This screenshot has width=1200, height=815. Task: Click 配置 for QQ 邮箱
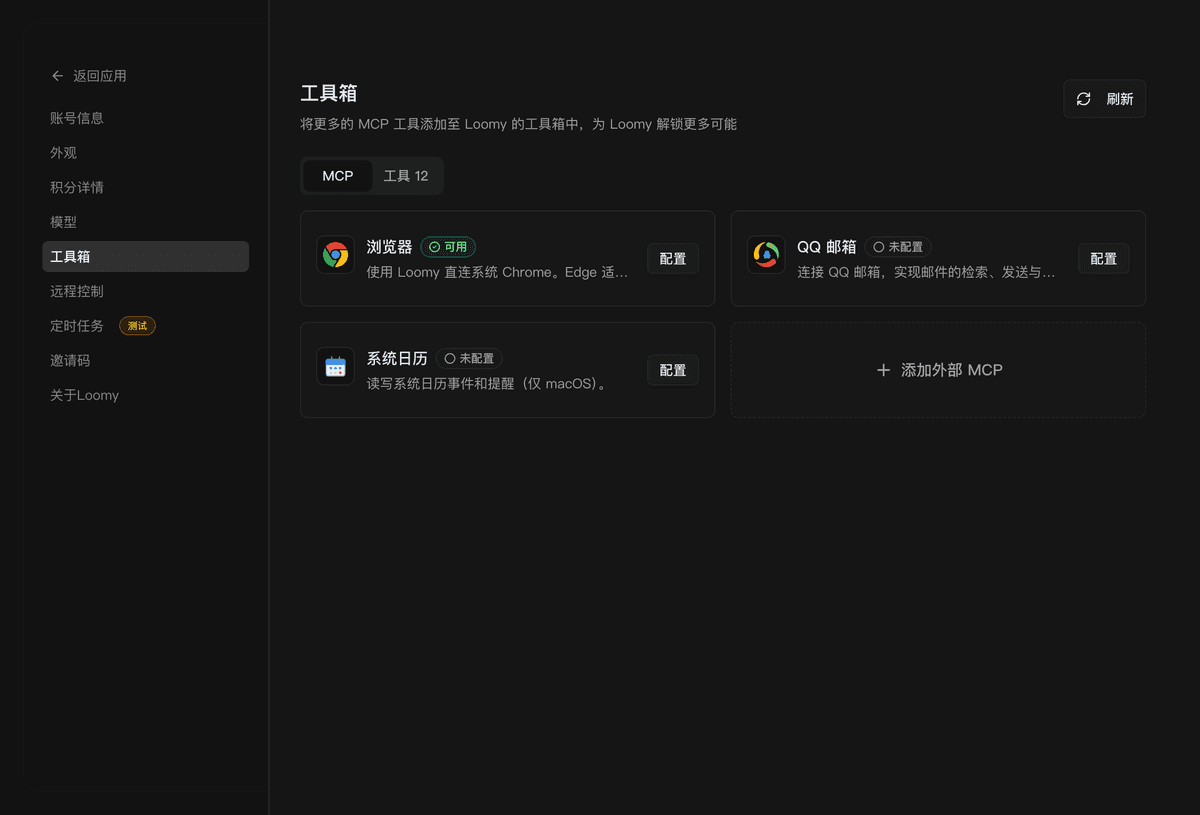1103,258
